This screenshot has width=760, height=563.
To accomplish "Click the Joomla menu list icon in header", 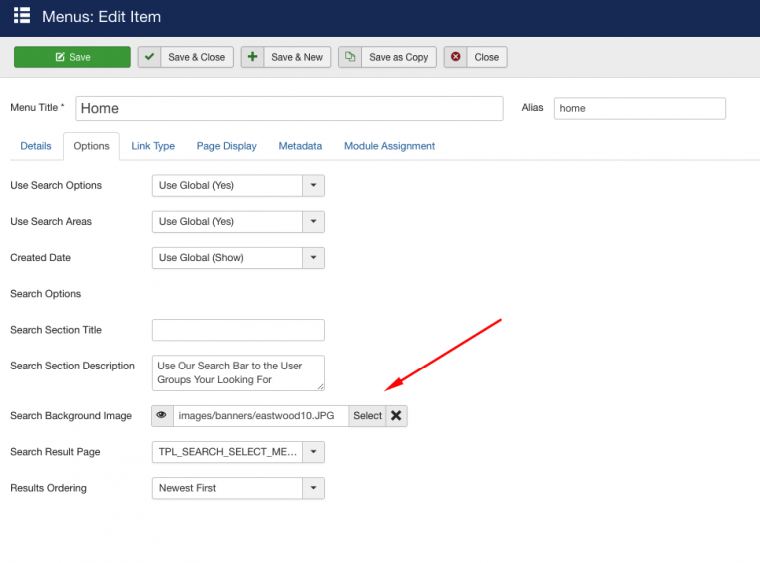I will (x=21, y=16).
